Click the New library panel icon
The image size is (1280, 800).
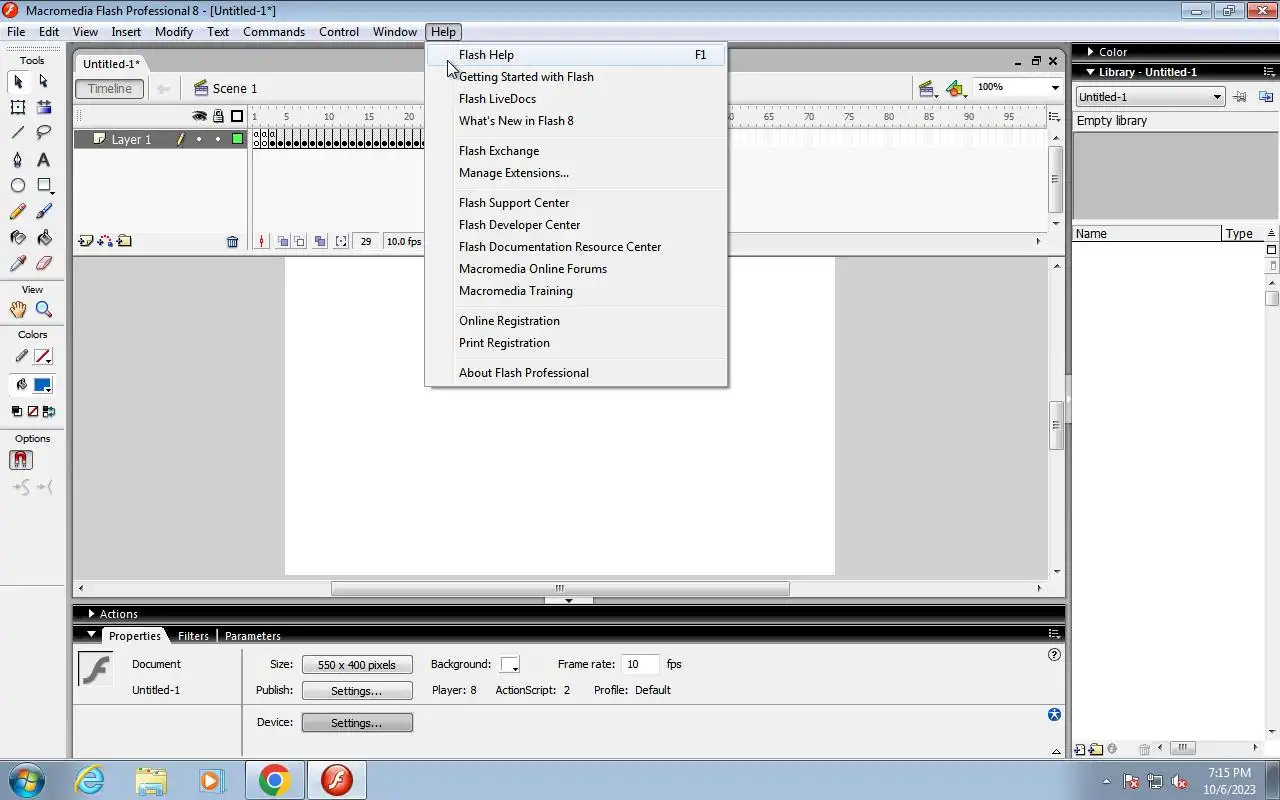(1266, 97)
